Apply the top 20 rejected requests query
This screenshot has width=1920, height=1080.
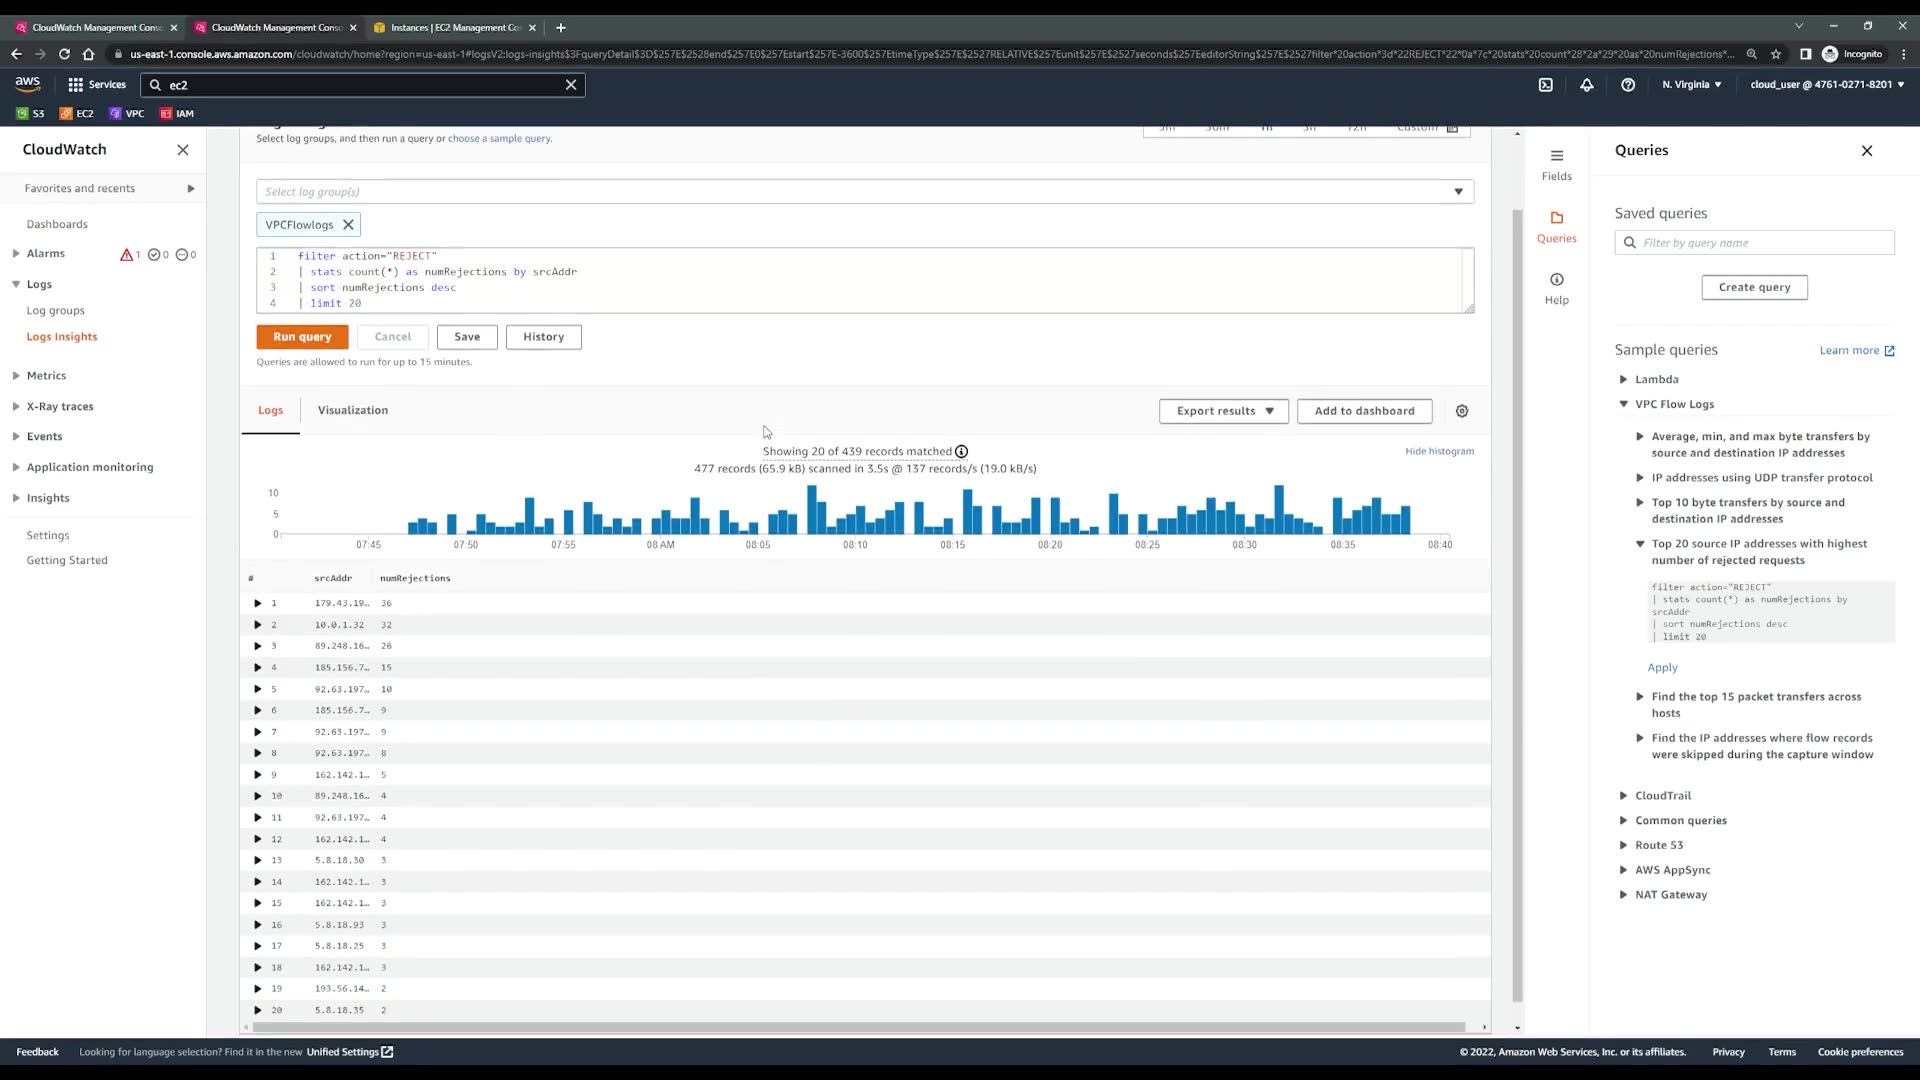tap(1662, 667)
